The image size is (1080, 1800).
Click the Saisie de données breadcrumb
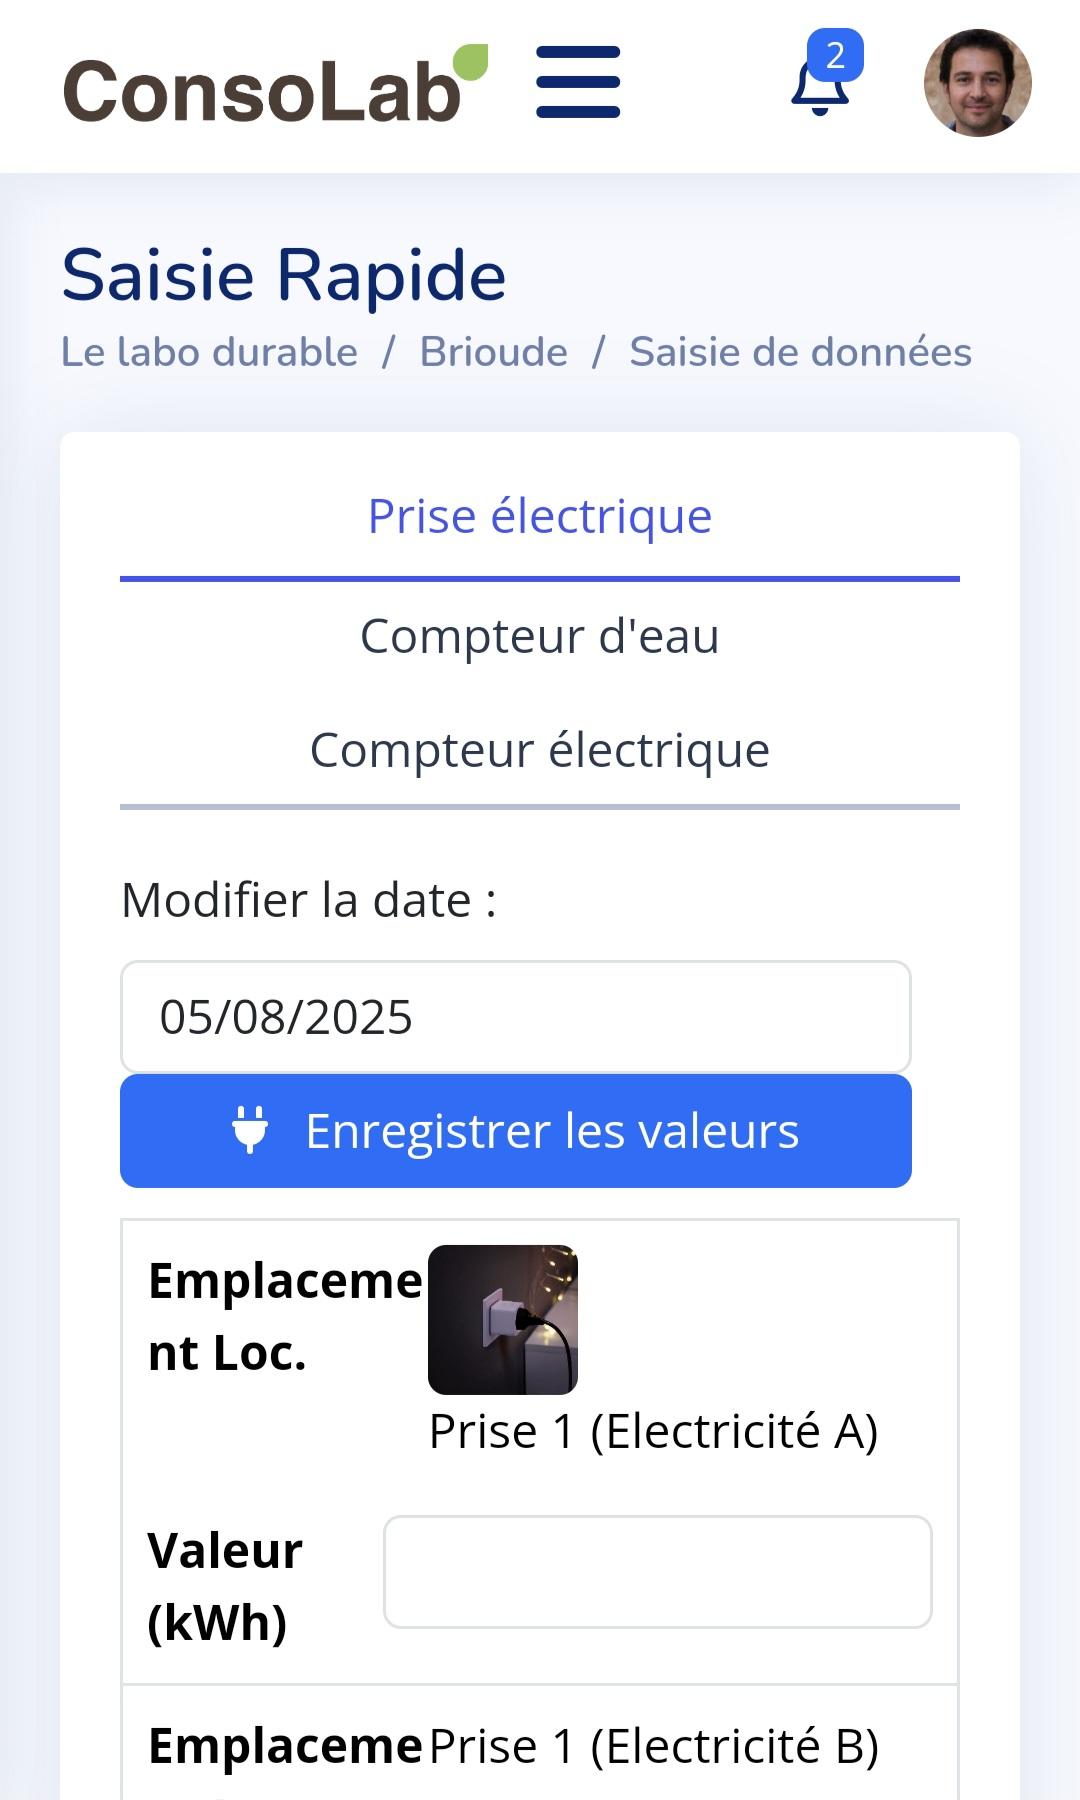pos(800,352)
